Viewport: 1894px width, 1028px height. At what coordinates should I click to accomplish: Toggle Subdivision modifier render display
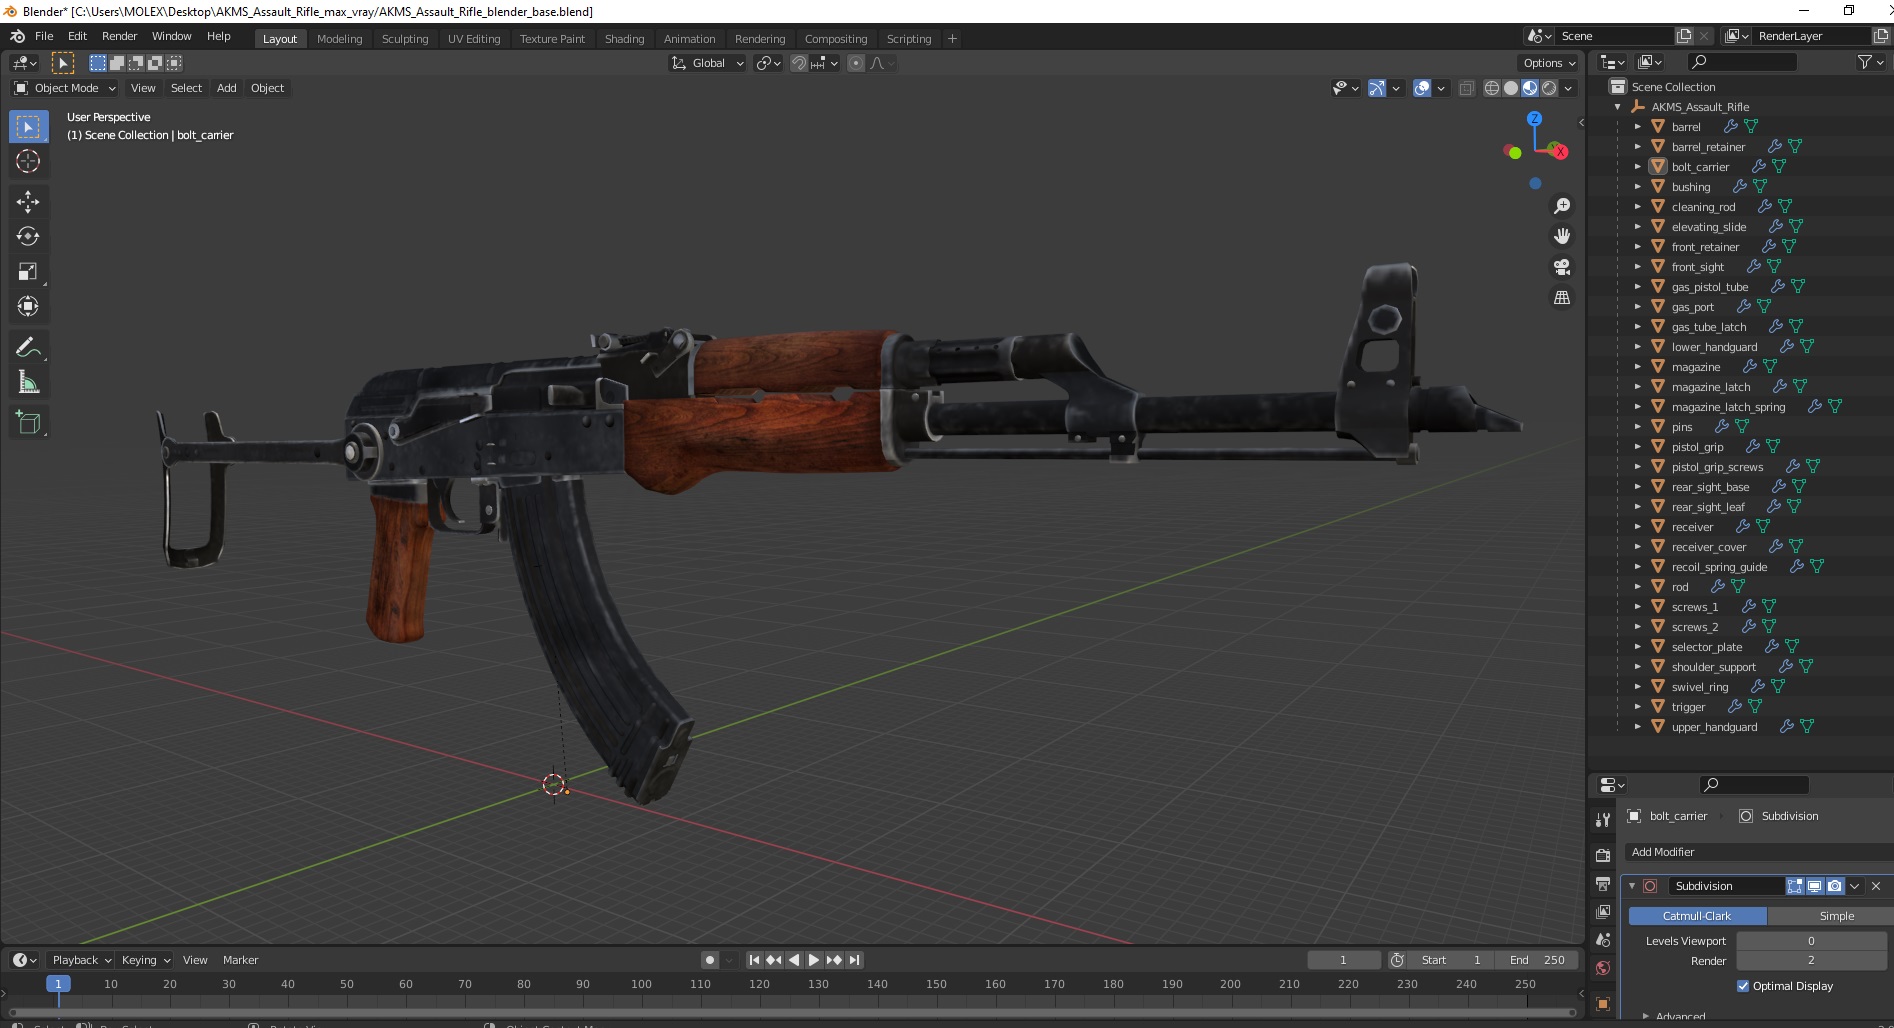(x=1834, y=886)
